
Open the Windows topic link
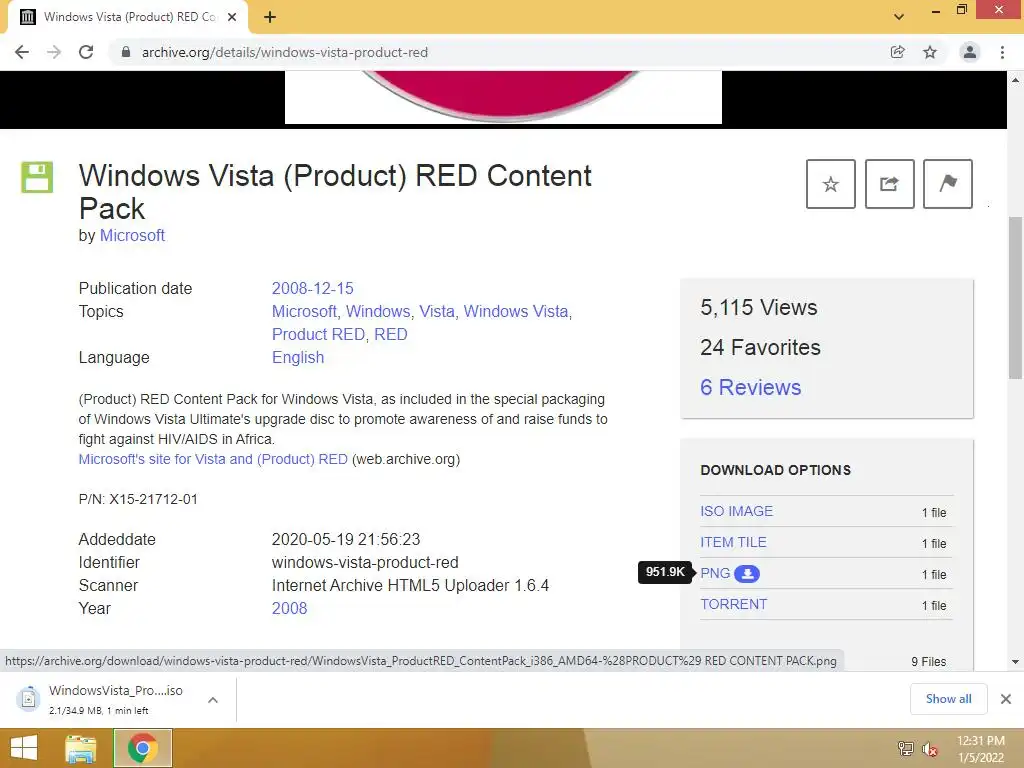(377, 312)
